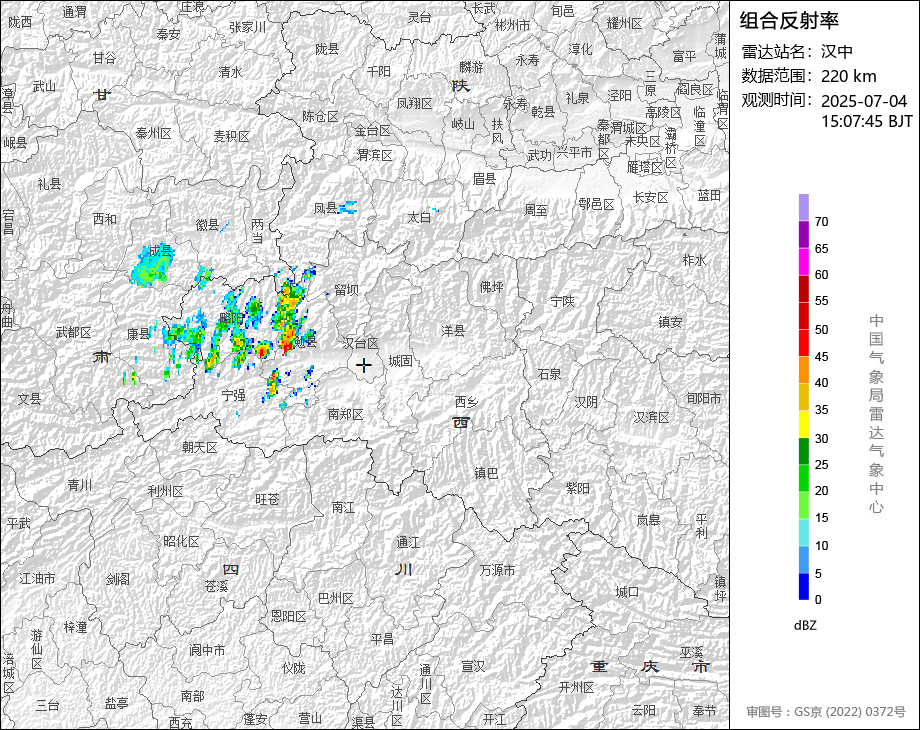
Task: Pick the bright red 45-50 dBZ swatch
Action: click(x=804, y=342)
